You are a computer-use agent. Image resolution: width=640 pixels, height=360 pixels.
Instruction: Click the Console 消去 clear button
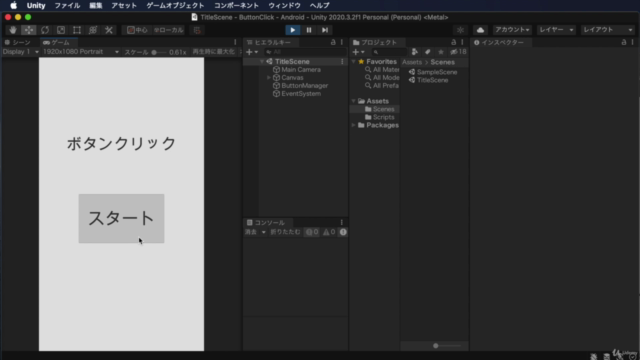[x=251, y=232]
